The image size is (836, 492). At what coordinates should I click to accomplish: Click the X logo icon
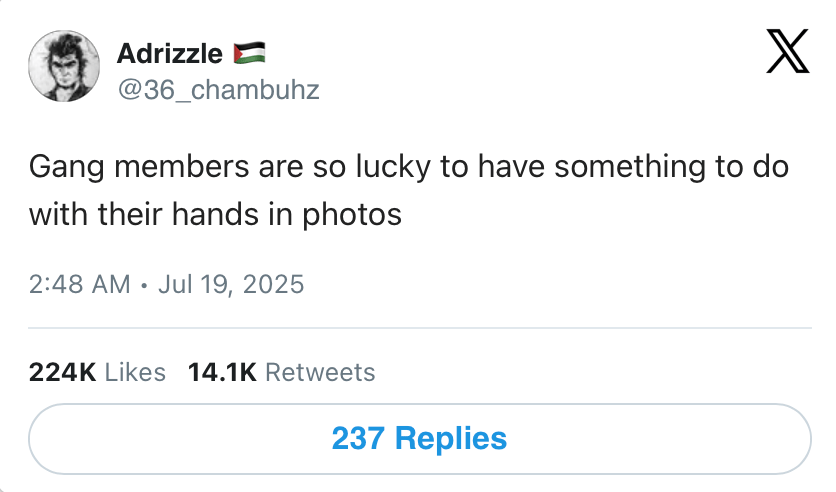[x=787, y=51]
